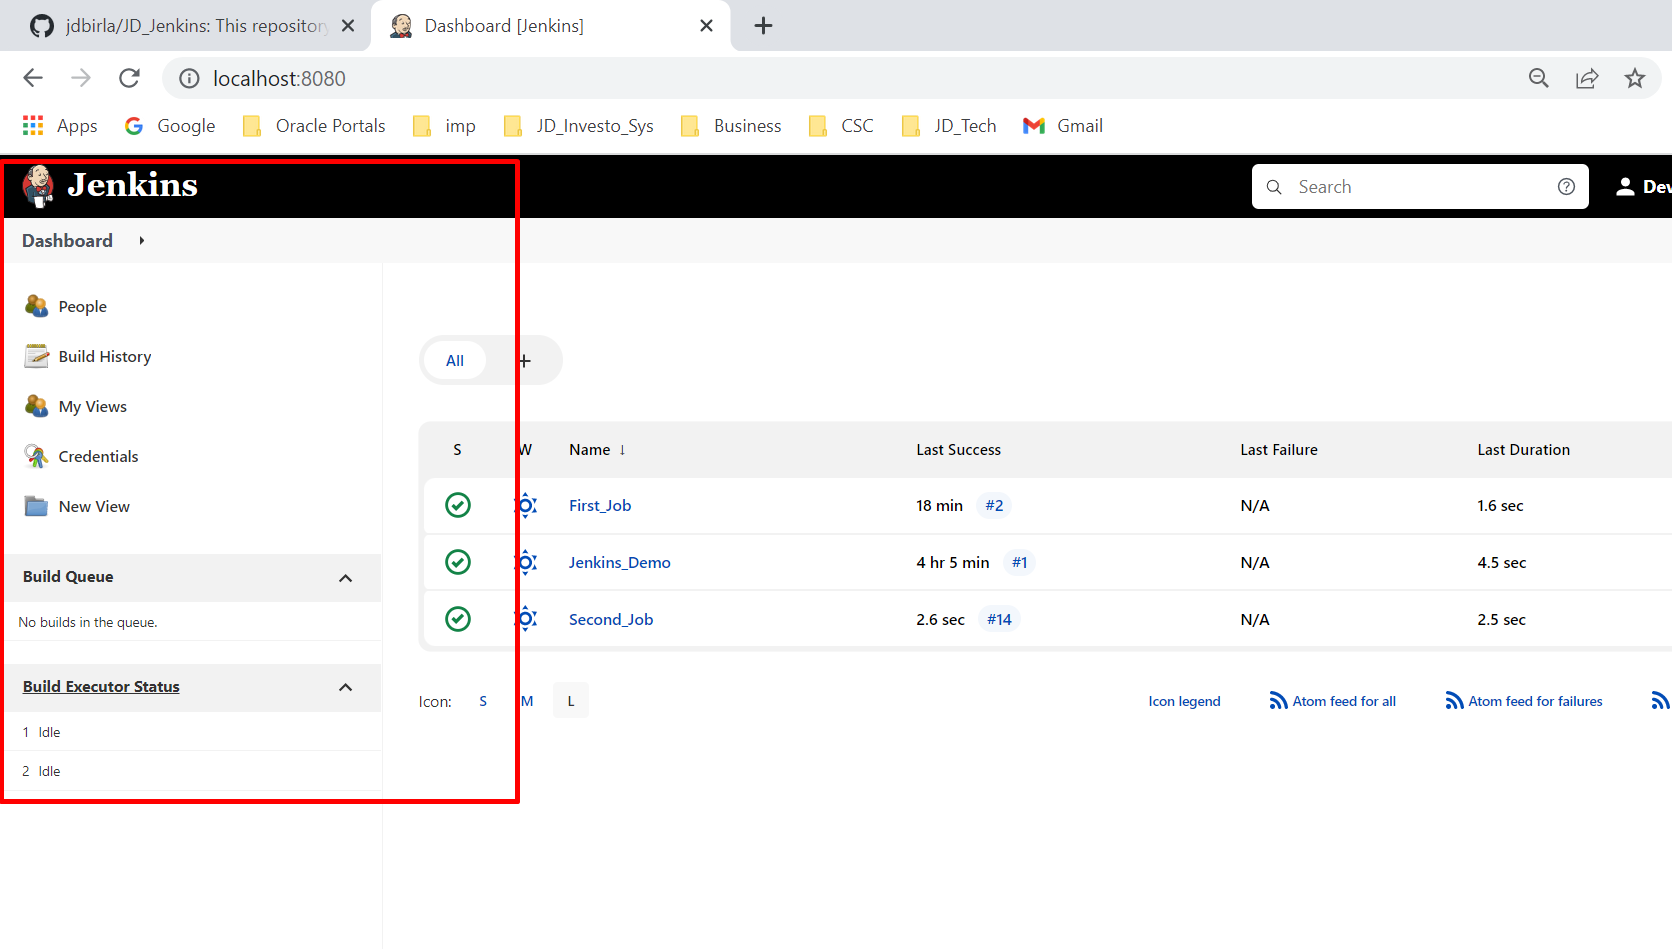Image resolution: width=1672 pixels, height=949 pixels.
Task: Open build #14 of Second_Job
Action: [999, 620]
